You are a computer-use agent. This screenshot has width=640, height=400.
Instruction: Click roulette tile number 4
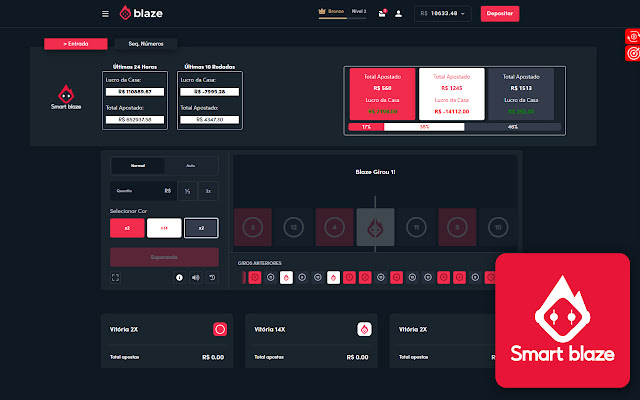point(334,227)
